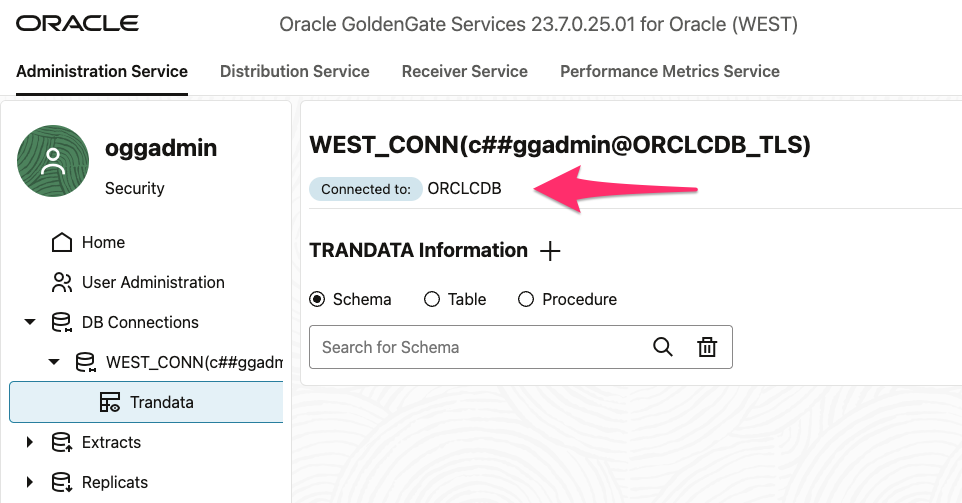The width and height of the screenshot is (962, 503).
Task: Collapse the WEST_CONN connection node
Action: coord(54,362)
